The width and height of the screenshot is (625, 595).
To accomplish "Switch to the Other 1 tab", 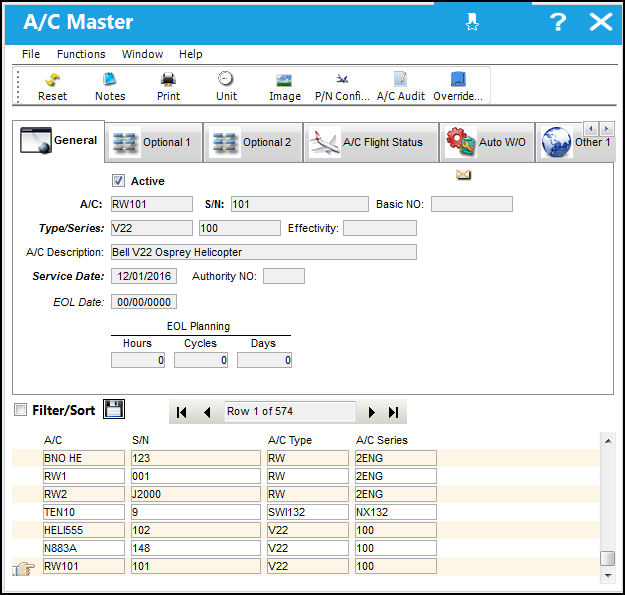I will coord(576,142).
